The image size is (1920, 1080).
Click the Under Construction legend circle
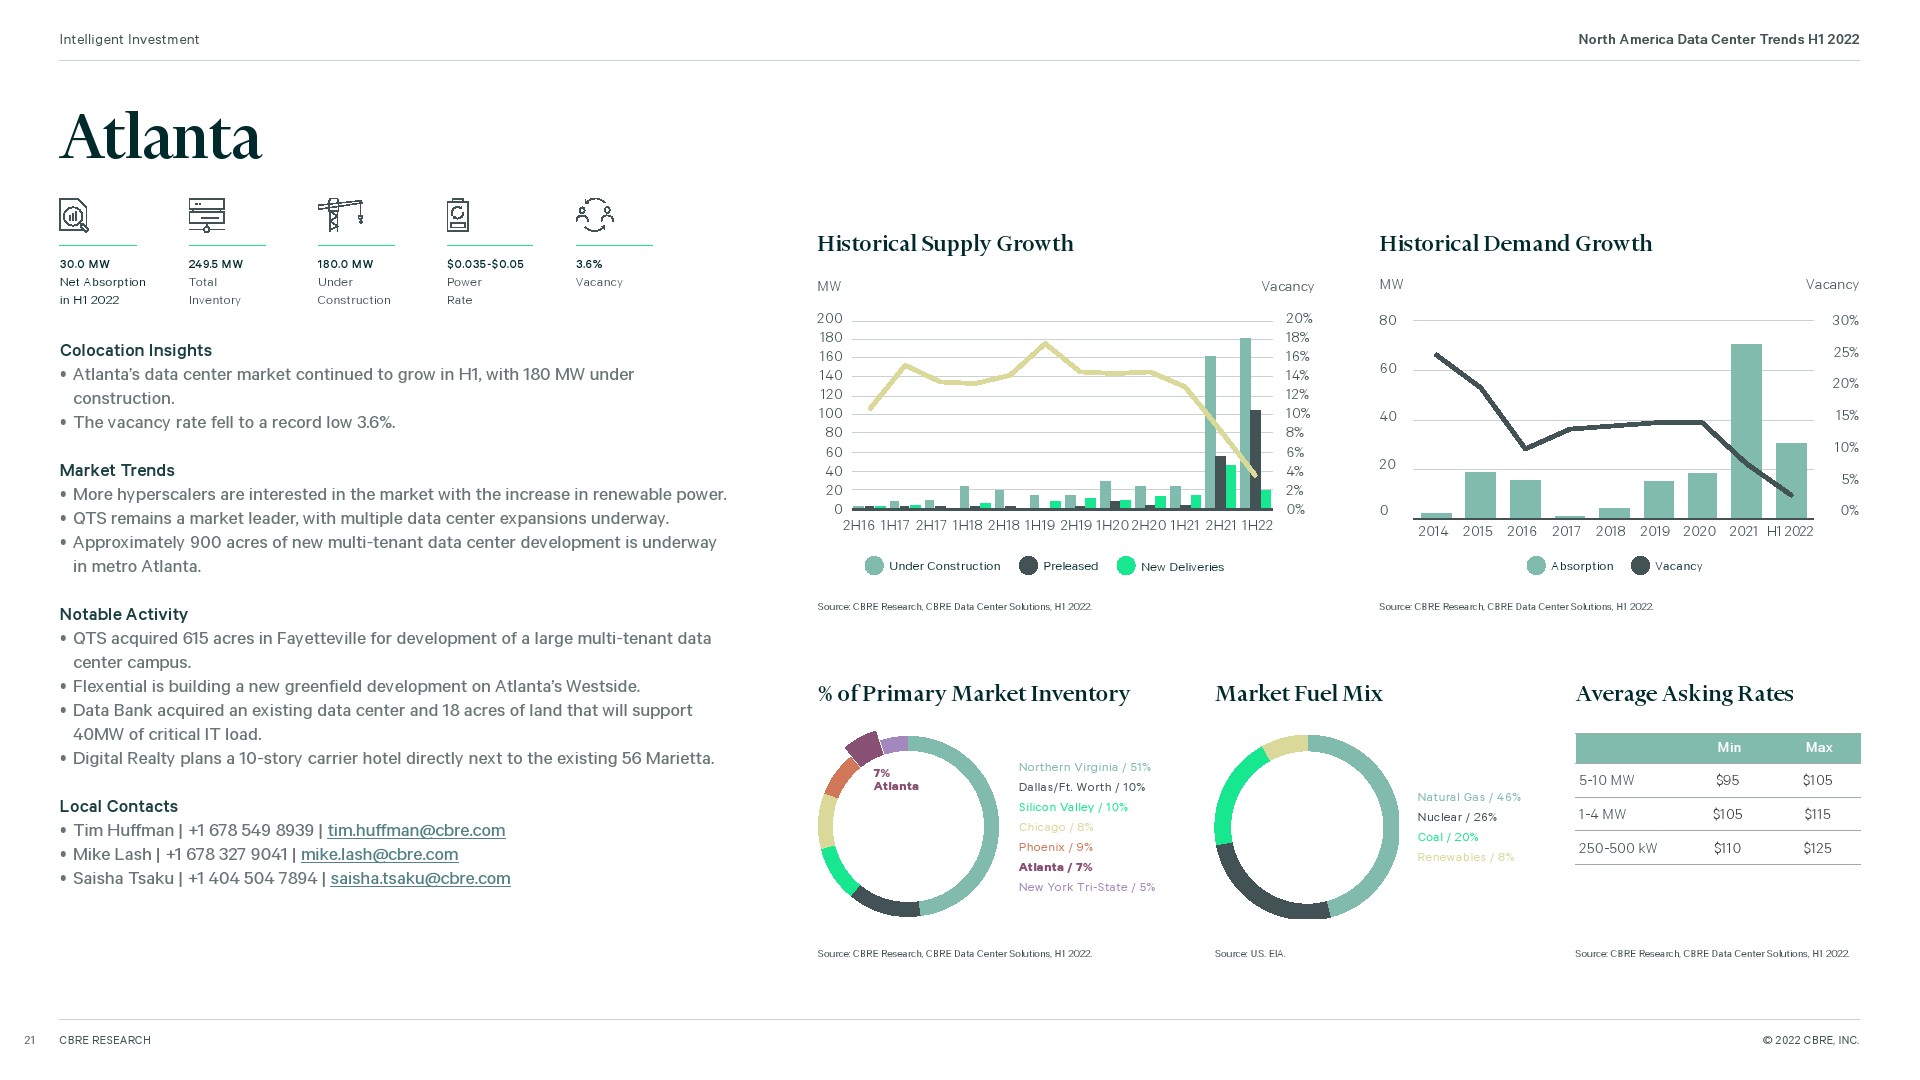[874, 566]
